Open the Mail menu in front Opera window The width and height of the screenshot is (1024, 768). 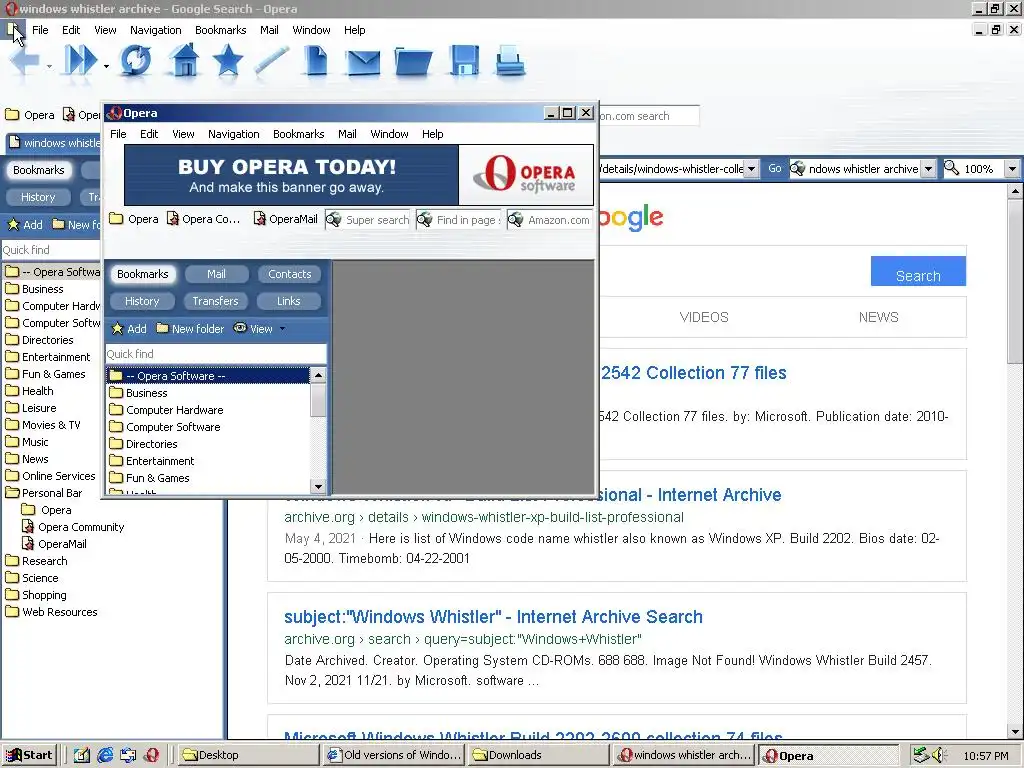(347, 134)
